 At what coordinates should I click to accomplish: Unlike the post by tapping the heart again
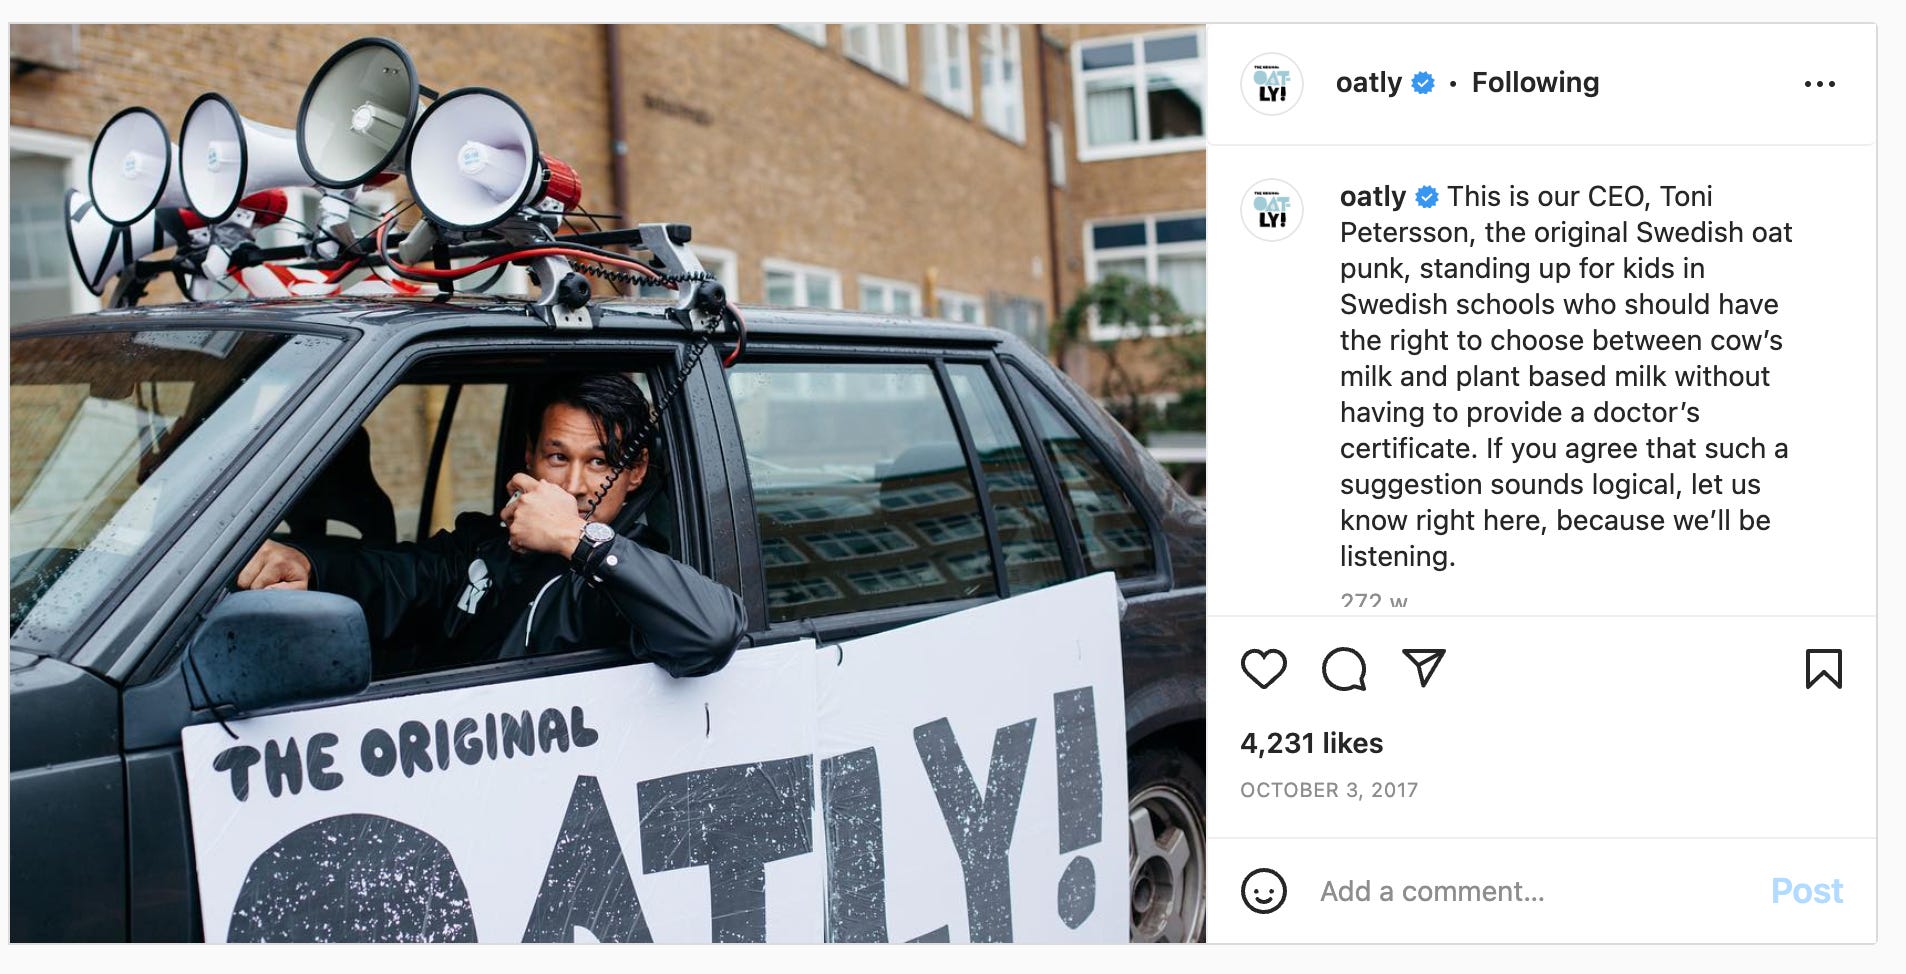pyautogui.click(x=1264, y=669)
